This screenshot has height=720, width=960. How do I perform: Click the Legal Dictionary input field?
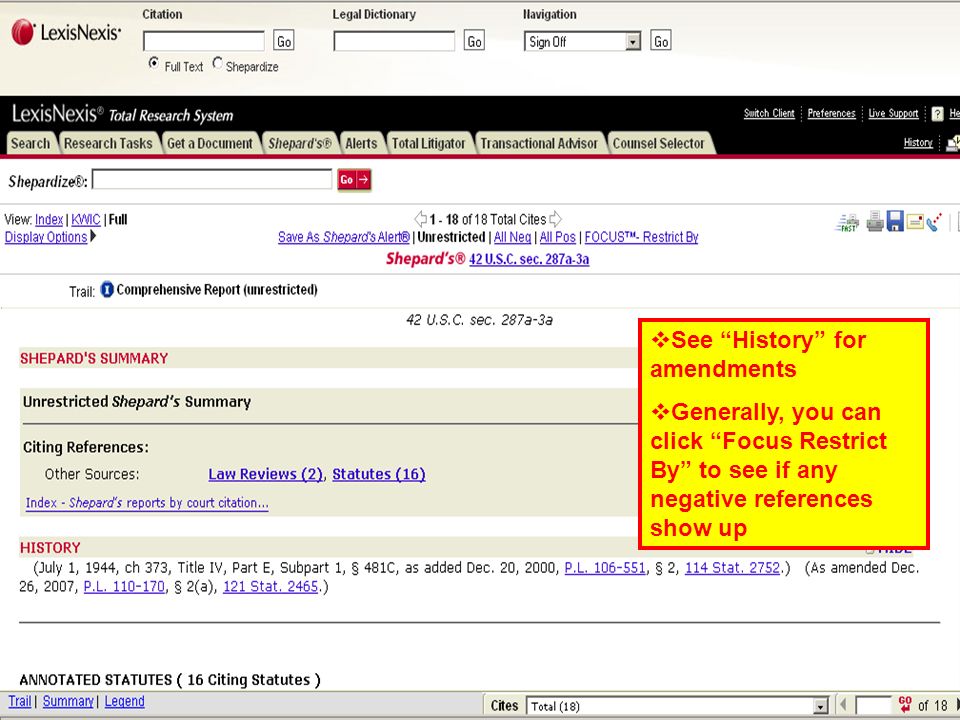coord(394,41)
